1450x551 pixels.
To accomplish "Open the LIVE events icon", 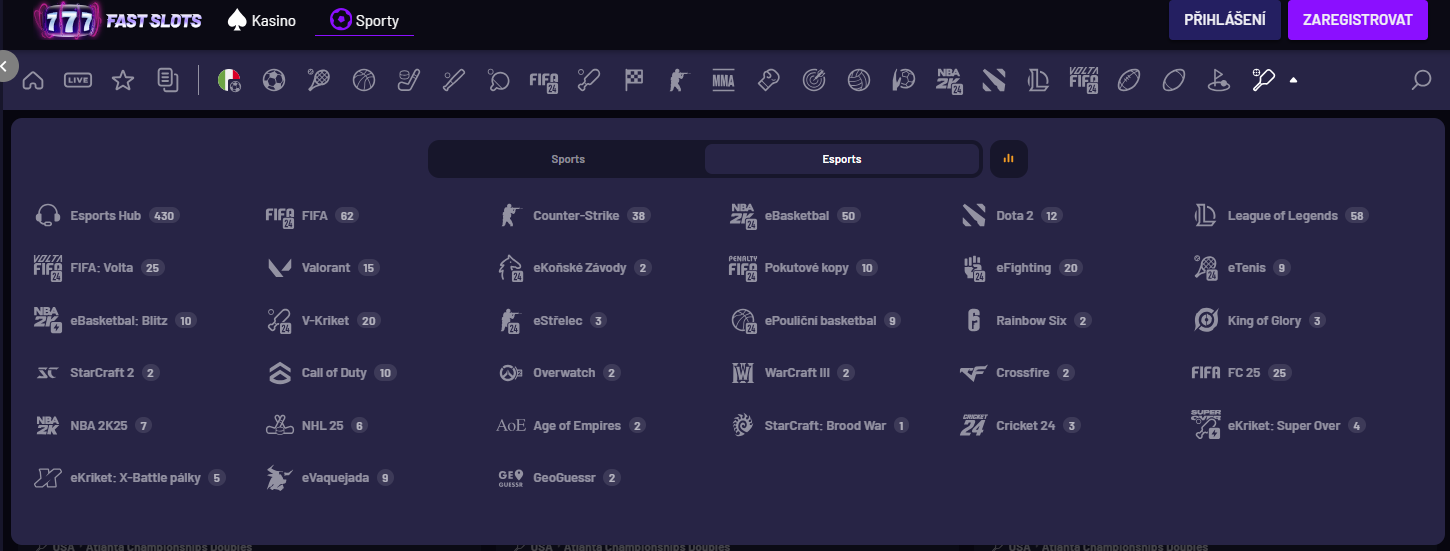I will [x=78, y=81].
